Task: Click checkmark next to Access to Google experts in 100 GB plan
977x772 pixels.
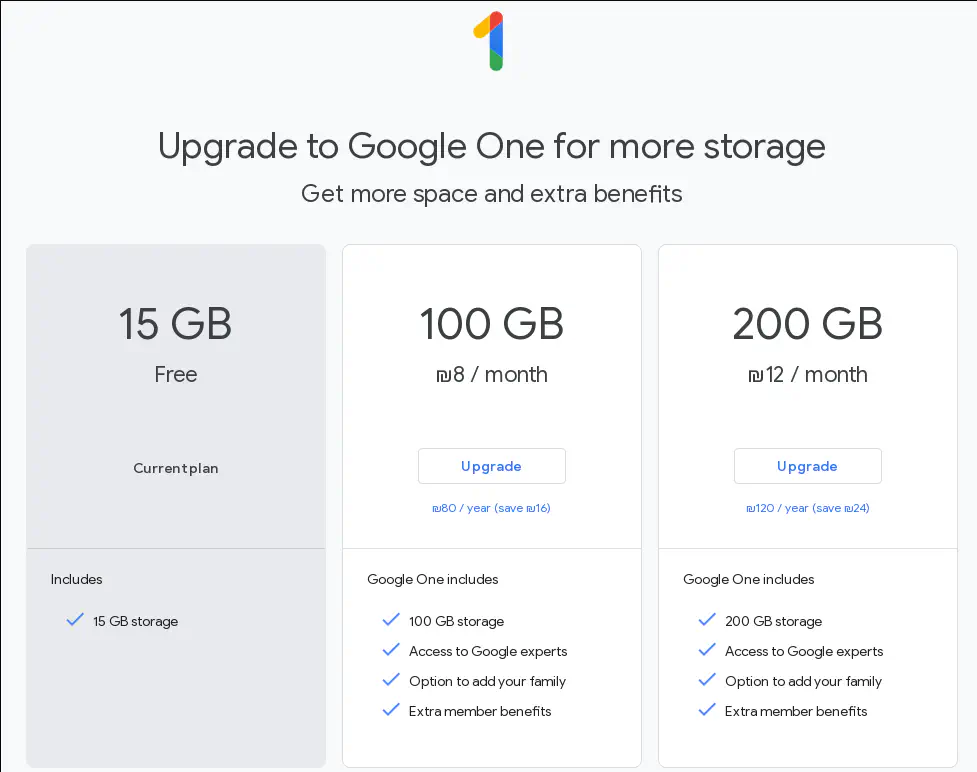Action: (391, 650)
